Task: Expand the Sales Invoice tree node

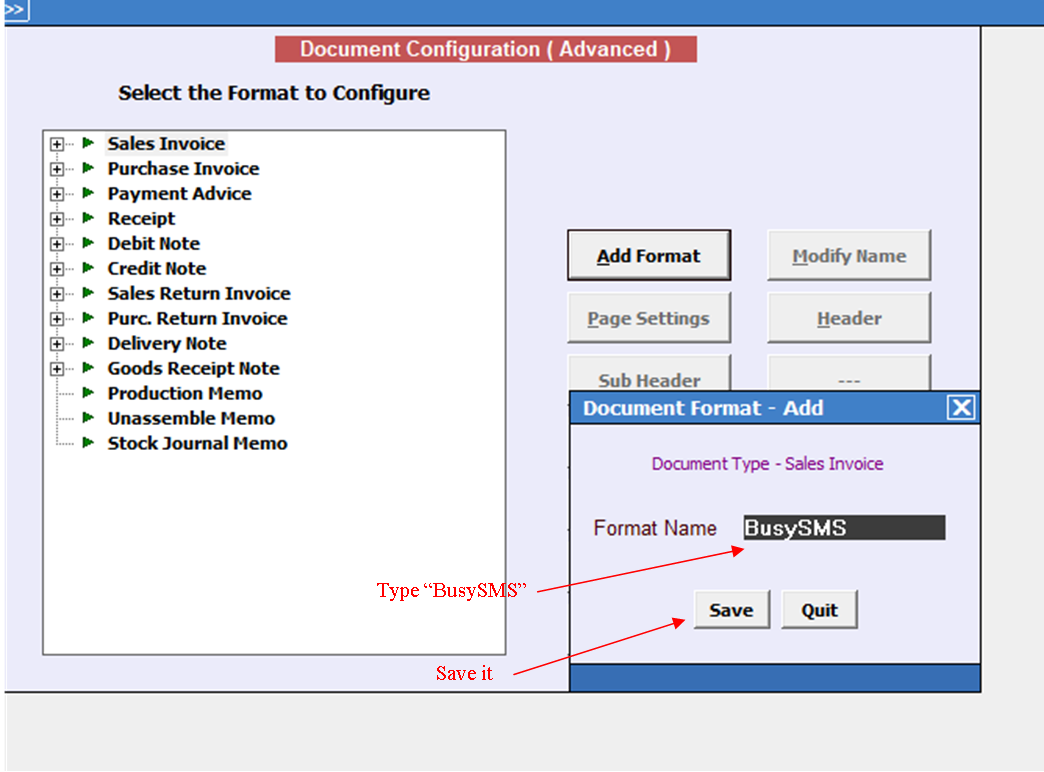Action: point(57,144)
